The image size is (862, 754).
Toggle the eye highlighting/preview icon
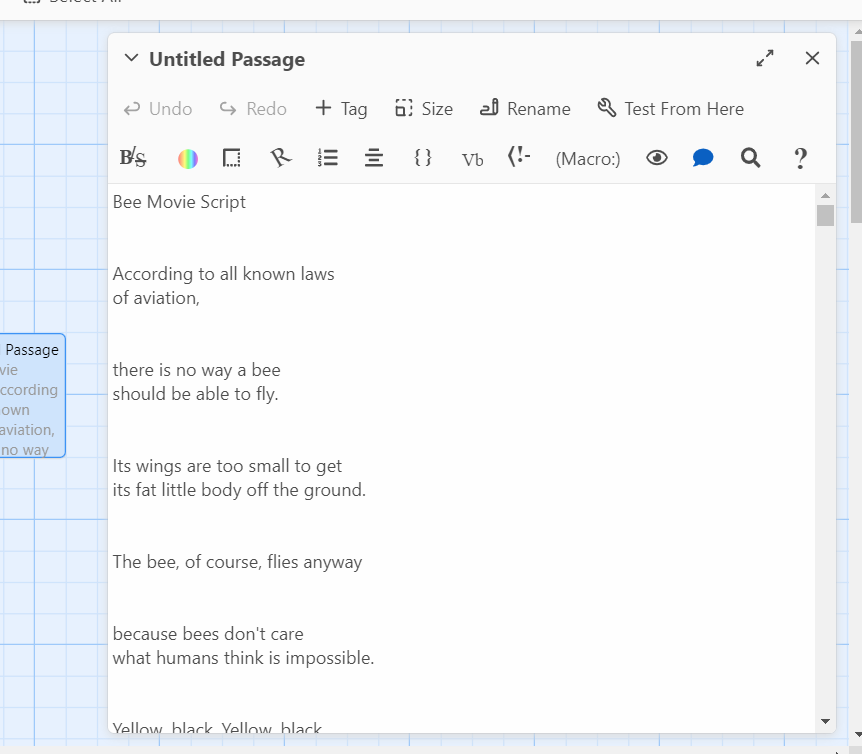pos(657,158)
